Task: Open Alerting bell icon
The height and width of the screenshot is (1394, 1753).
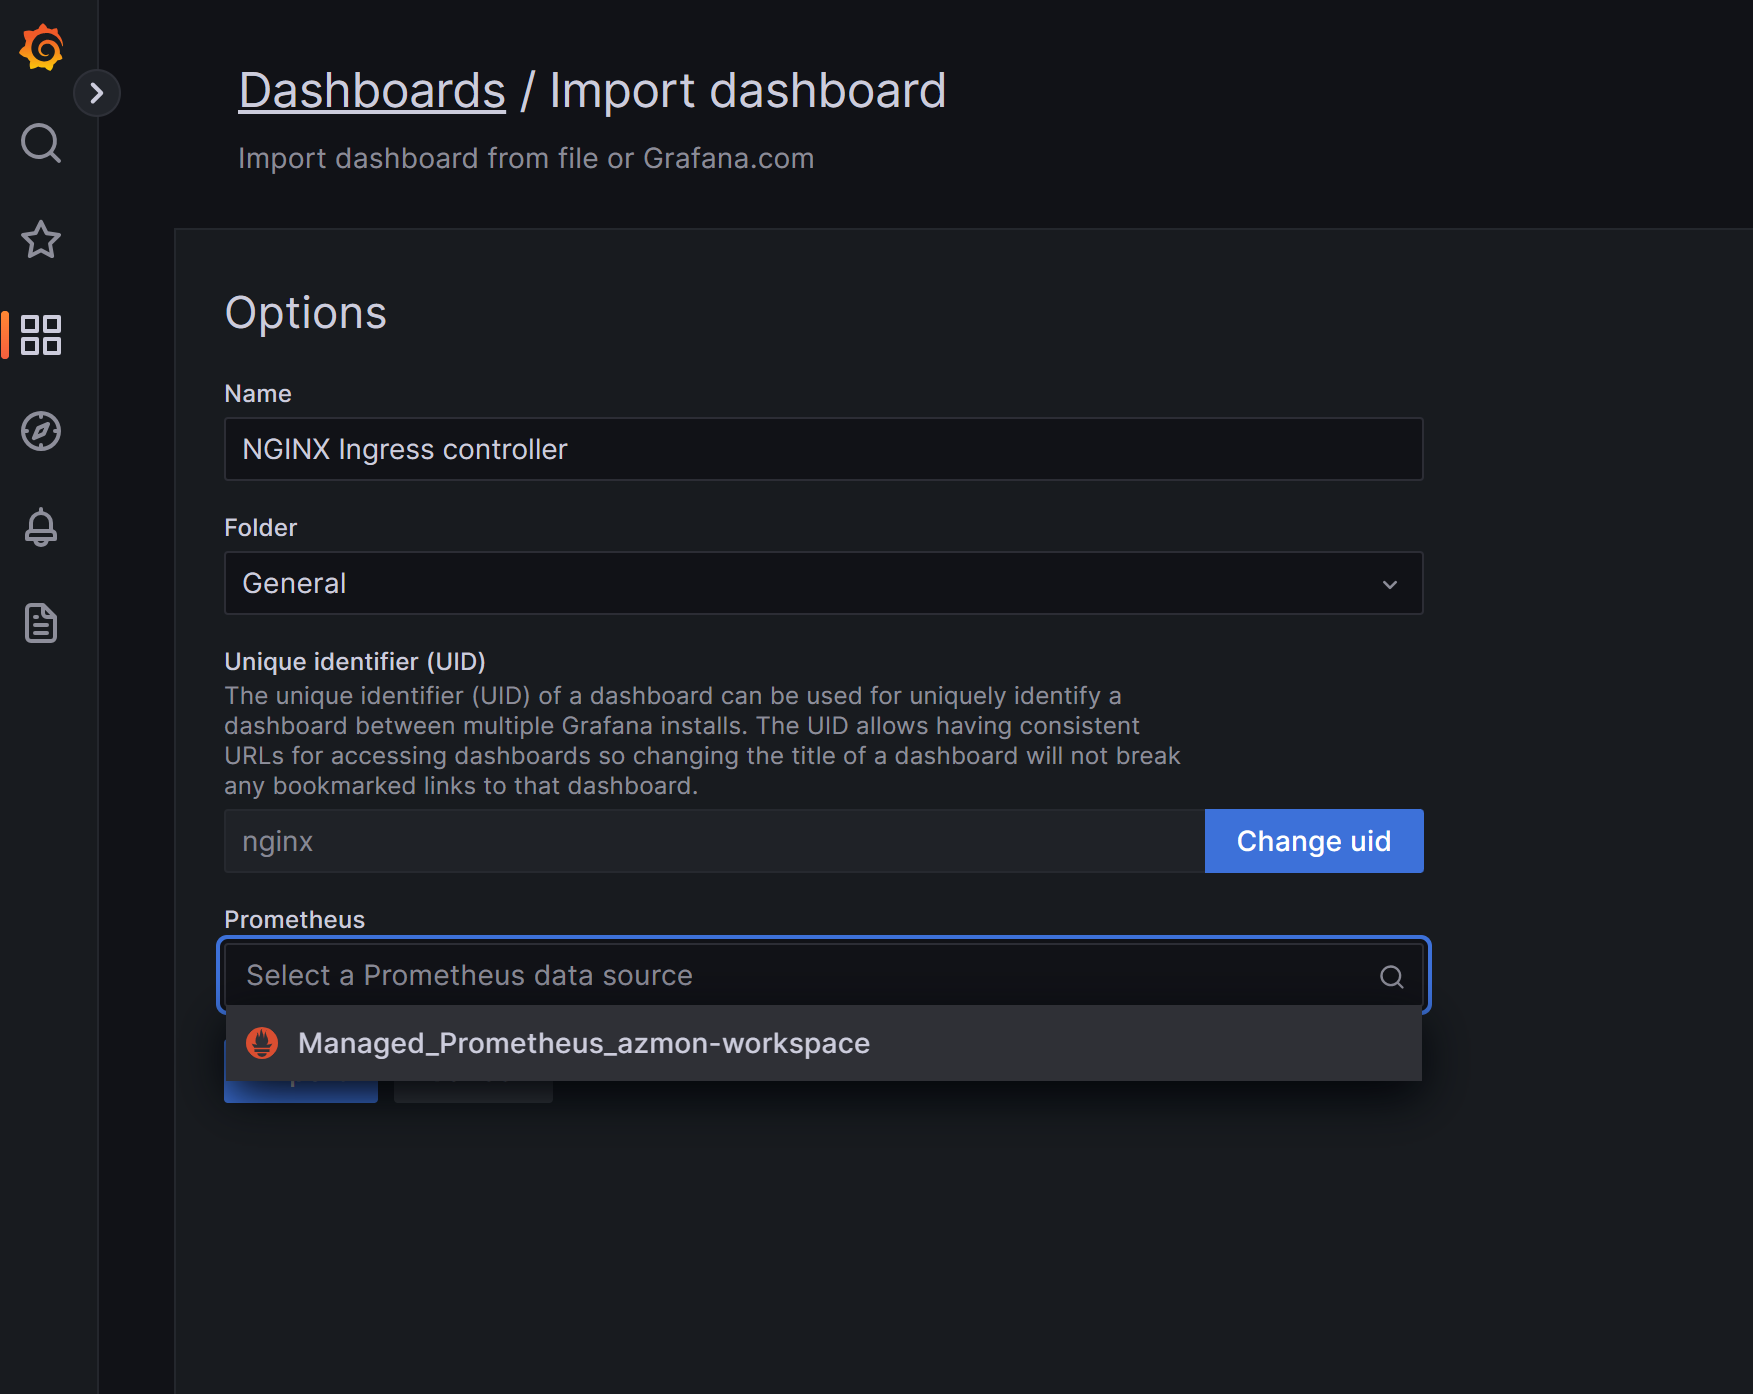Action: [41, 527]
